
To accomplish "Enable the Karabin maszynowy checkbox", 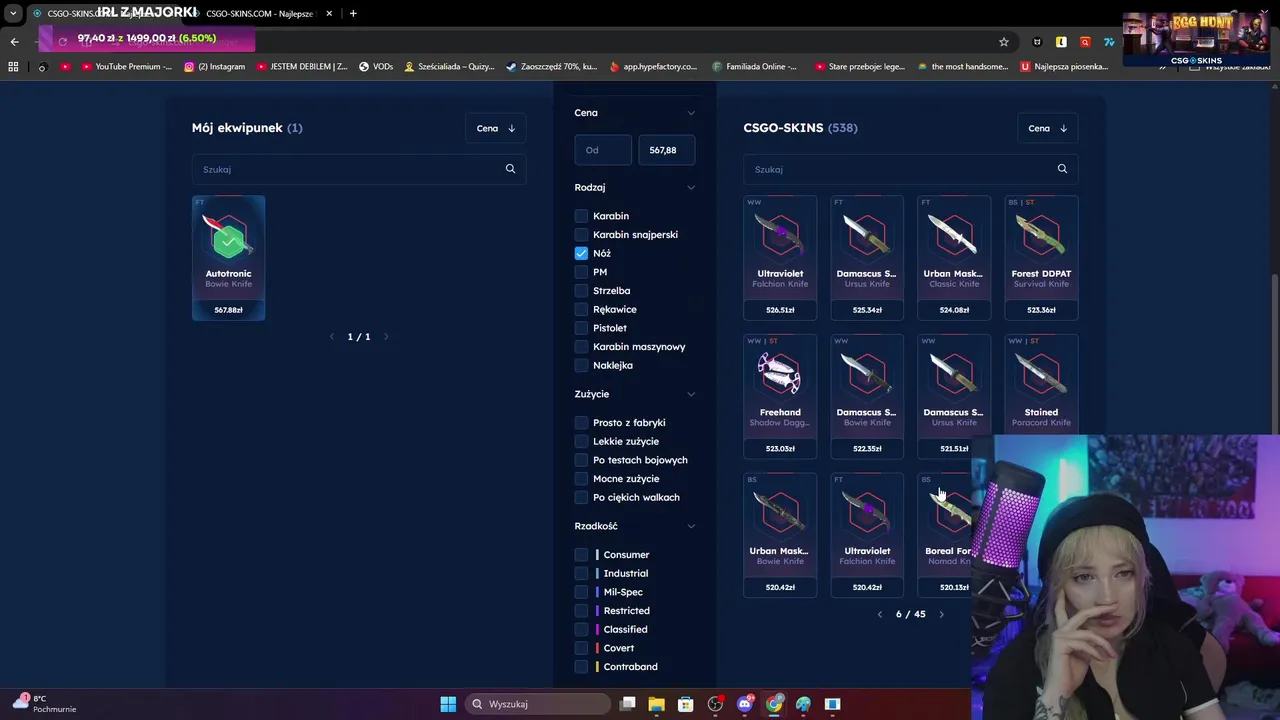I will [581, 347].
